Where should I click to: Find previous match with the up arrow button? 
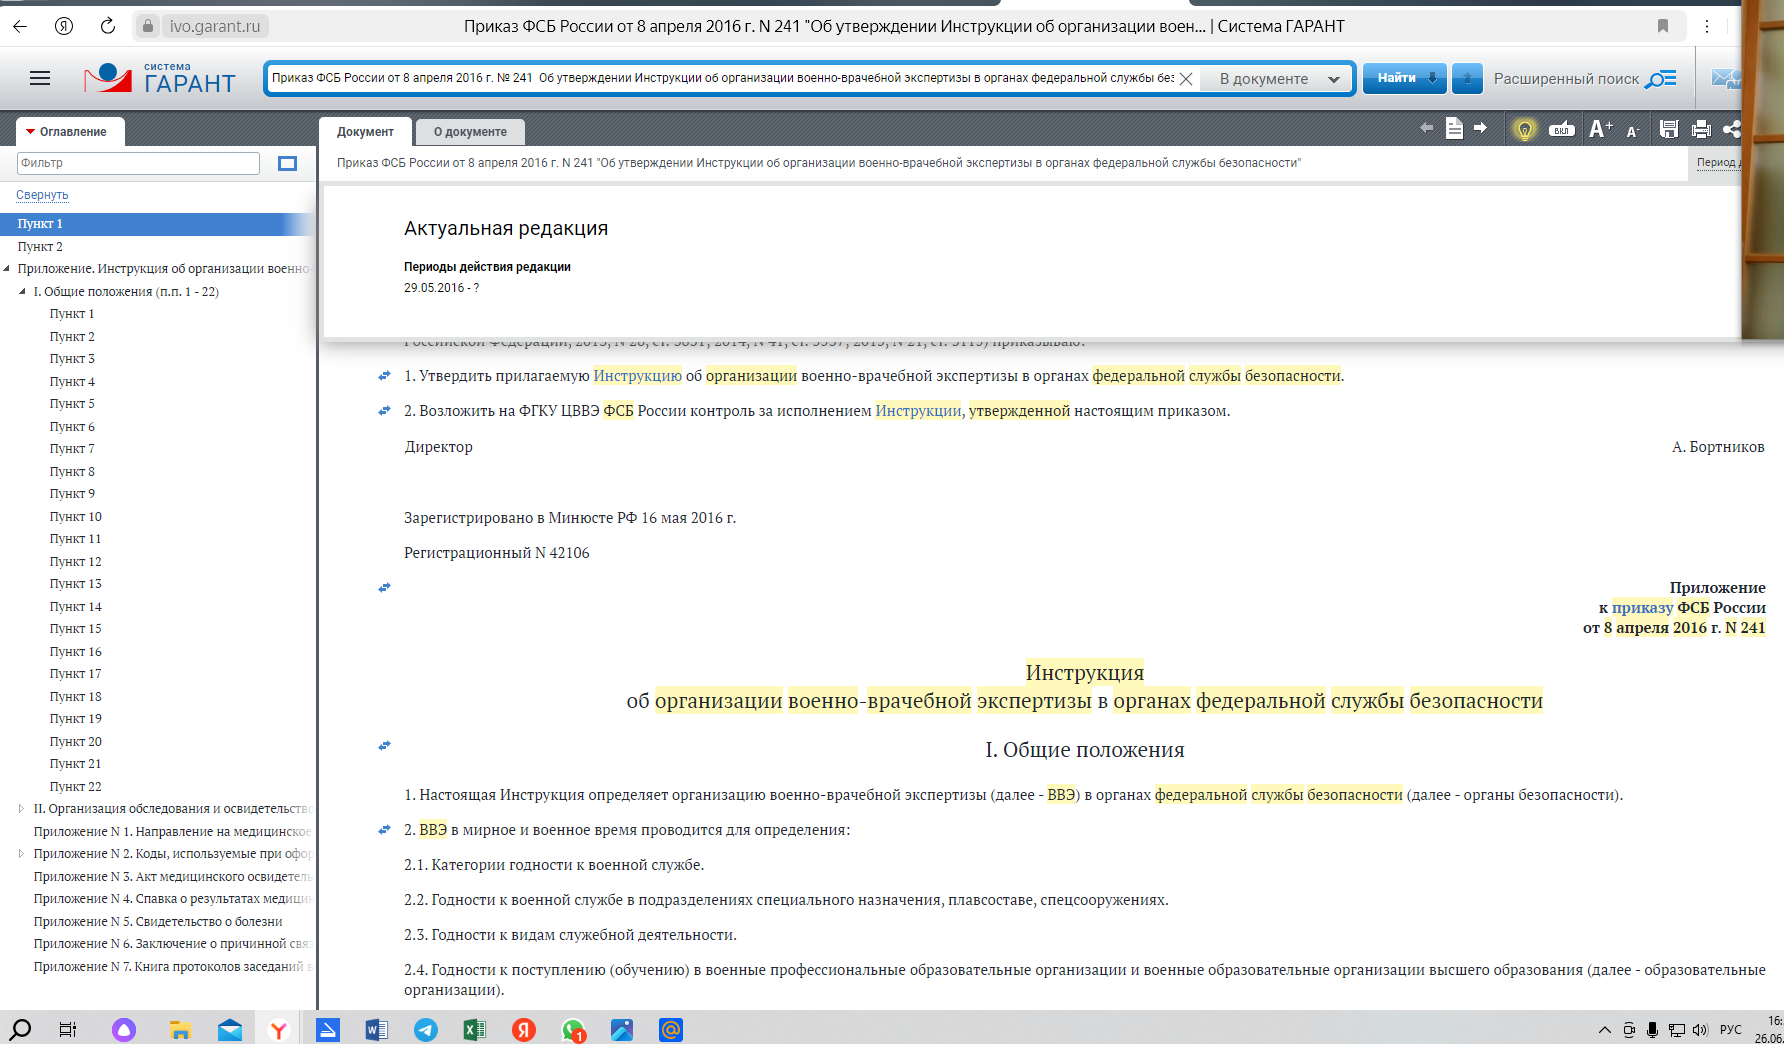[x=1467, y=78]
